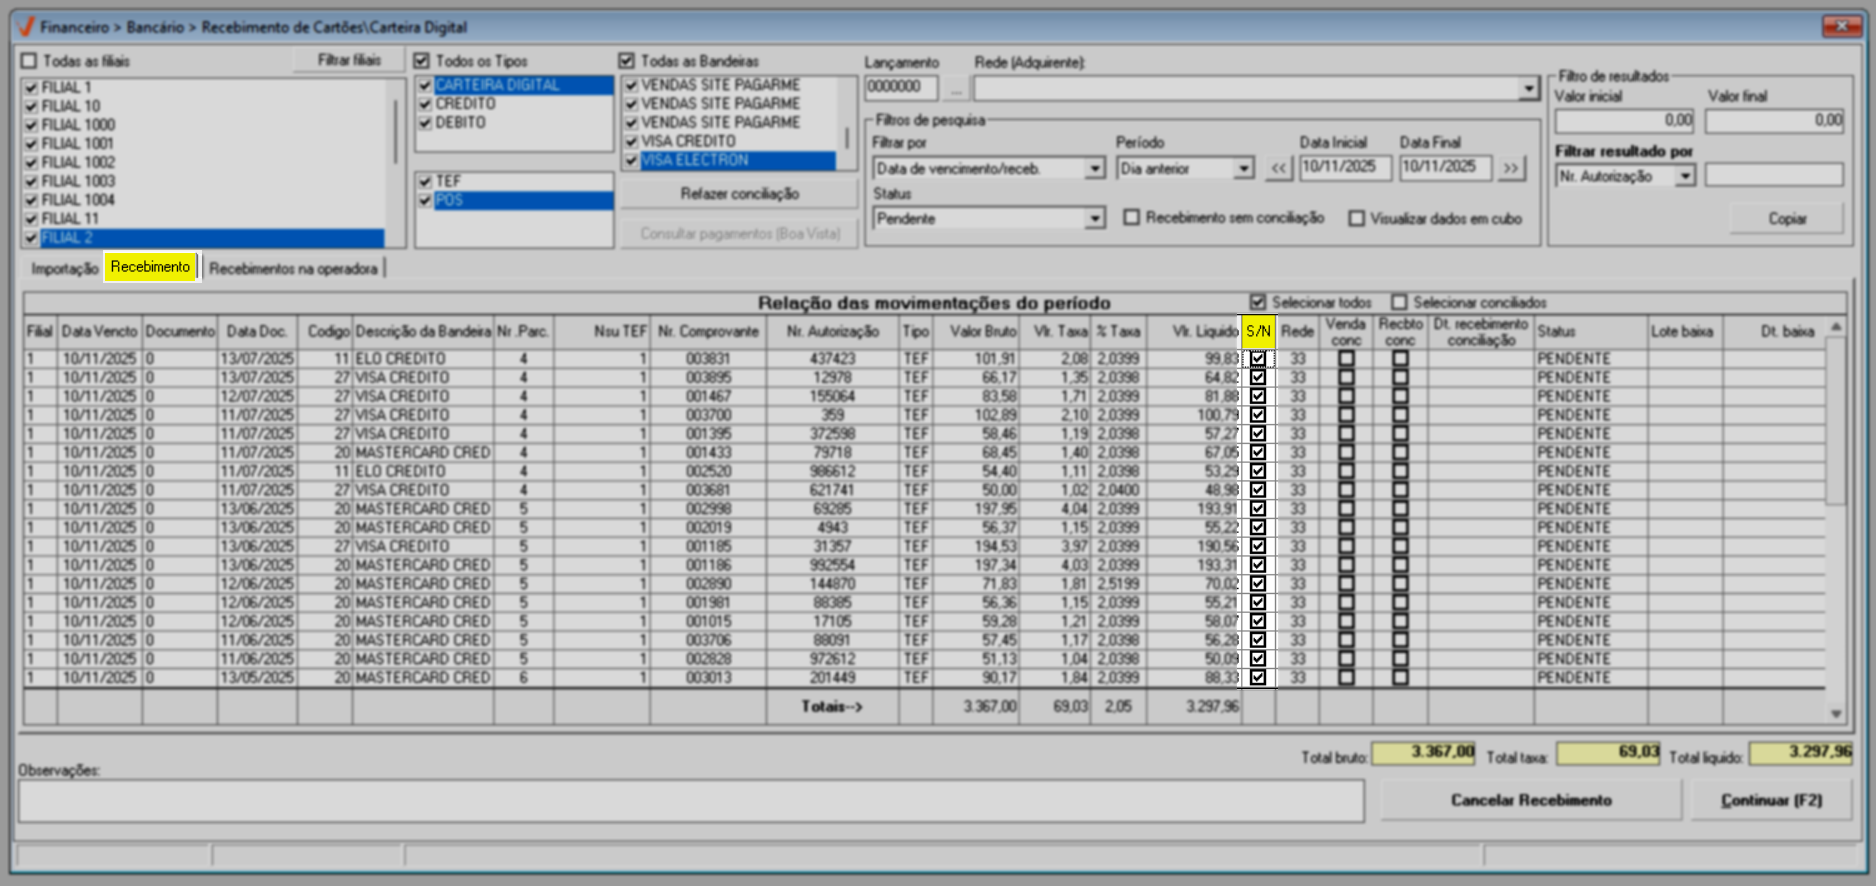
Task: Uncheck the Selecionar todos checkbox
Action: point(1258,302)
